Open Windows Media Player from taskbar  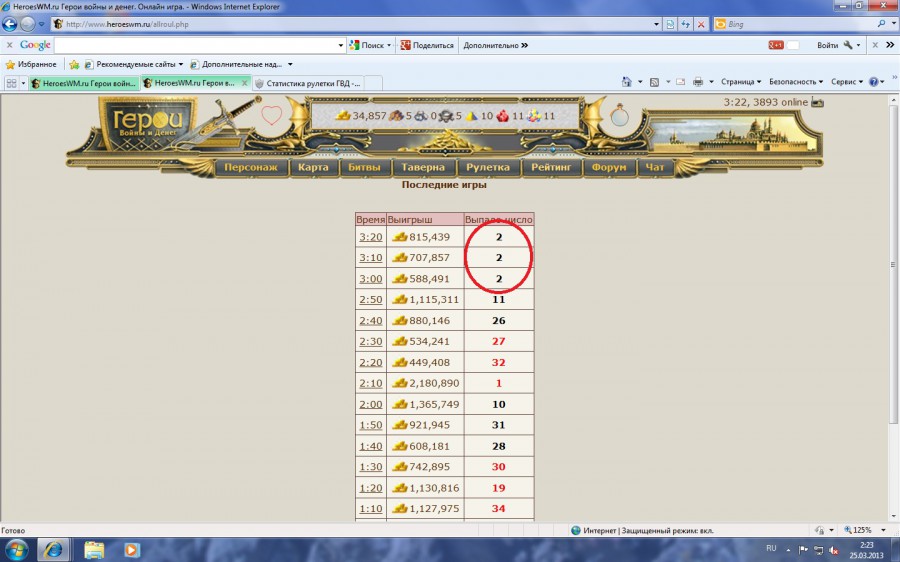pyautogui.click(x=131, y=549)
